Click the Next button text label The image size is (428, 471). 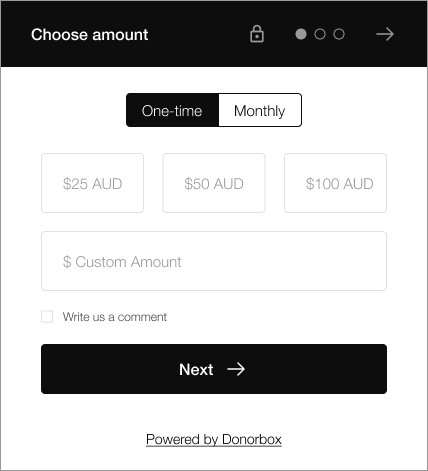(x=196, y=369)
